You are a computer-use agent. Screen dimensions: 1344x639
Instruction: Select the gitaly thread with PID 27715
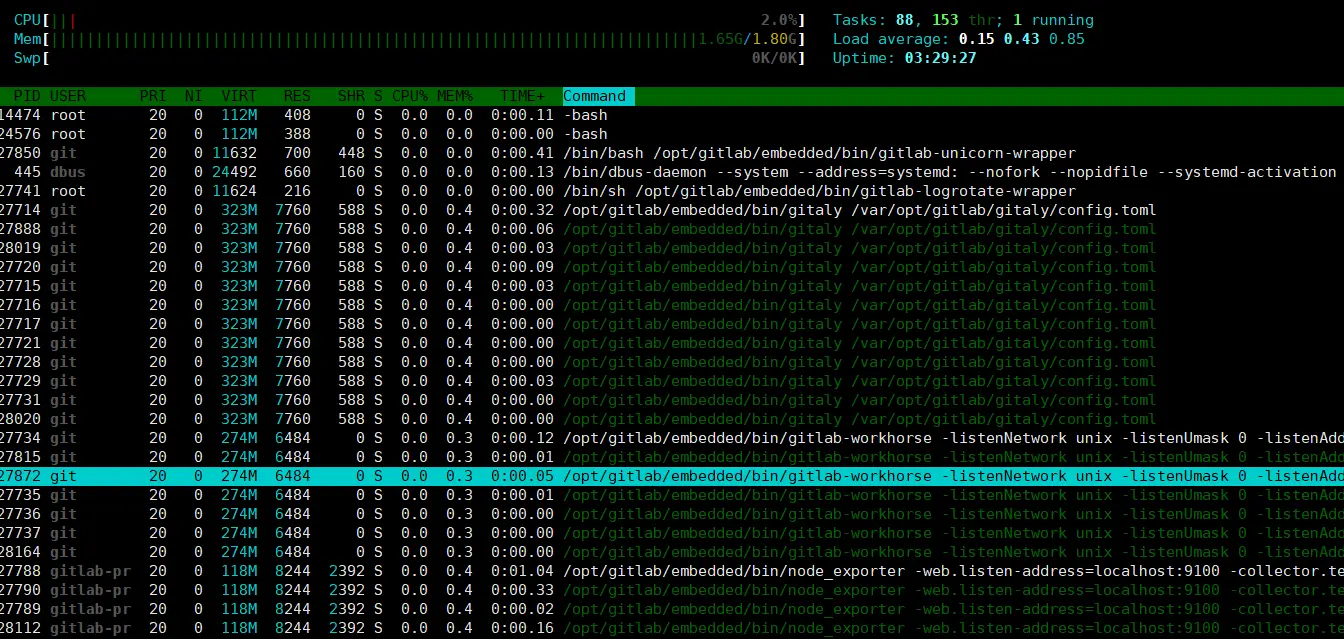(672, 286)
